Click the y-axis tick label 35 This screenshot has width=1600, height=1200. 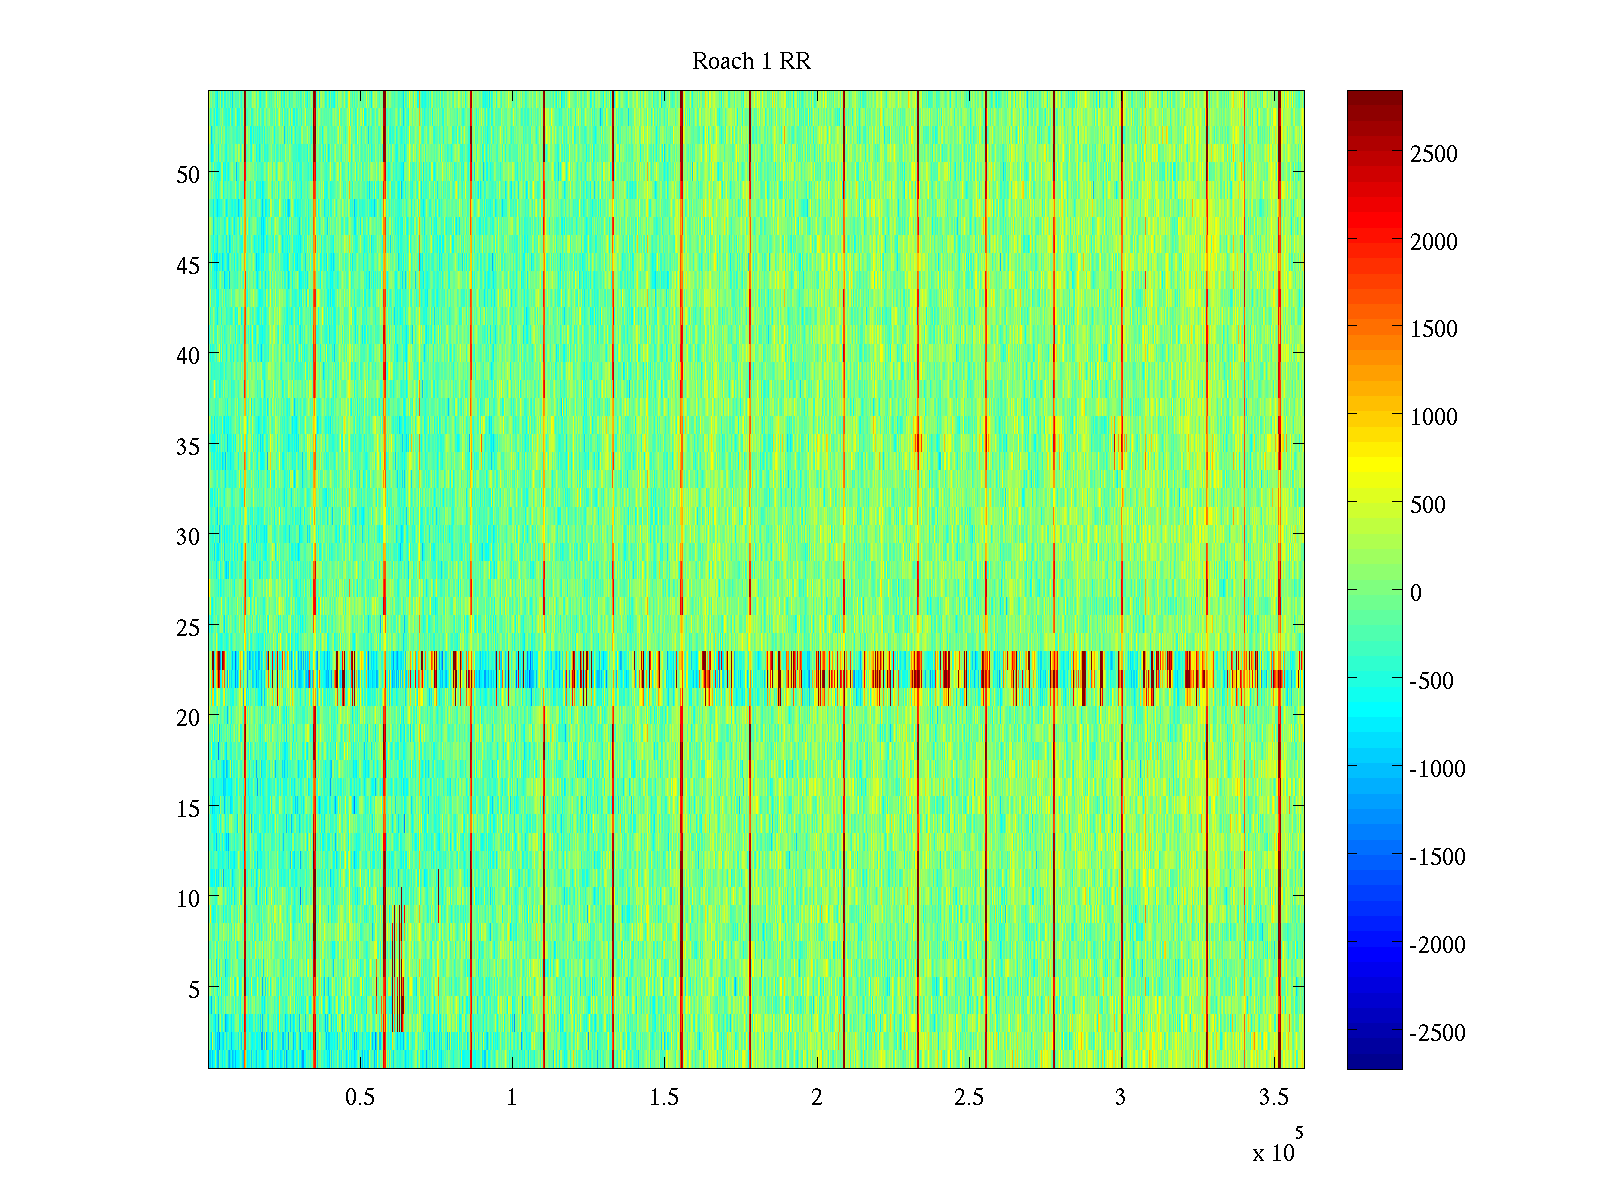click(x=187, y=446)
